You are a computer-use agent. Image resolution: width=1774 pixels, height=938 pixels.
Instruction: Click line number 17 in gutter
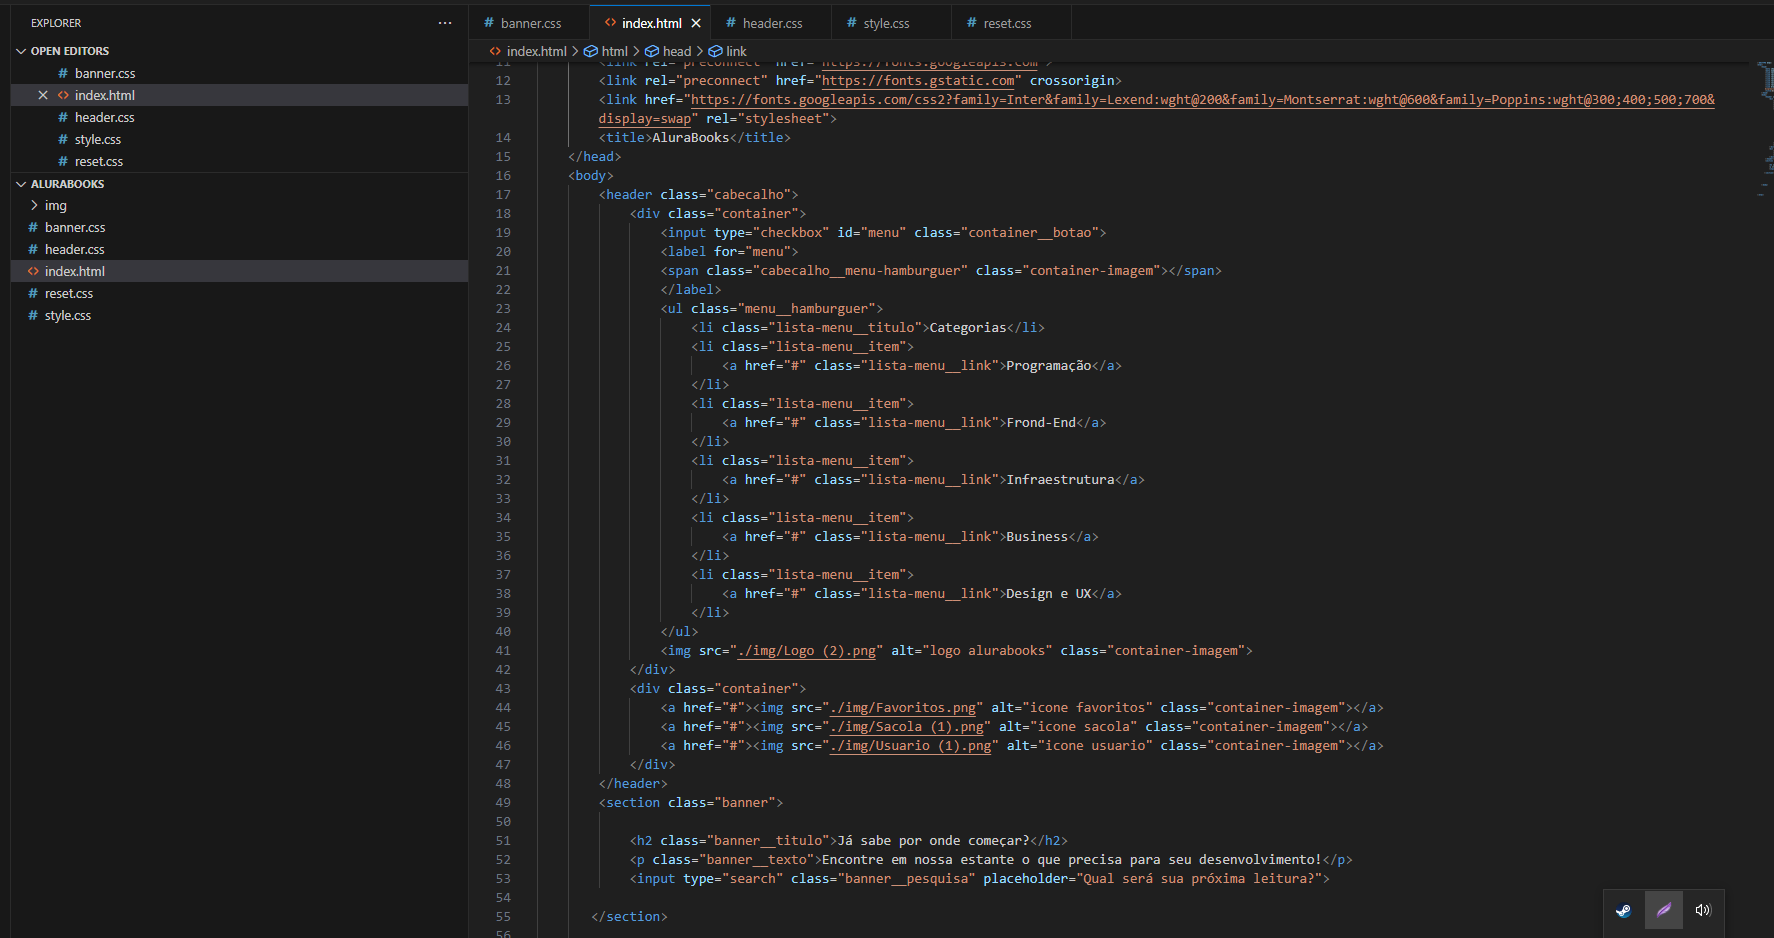pos(503,194)
